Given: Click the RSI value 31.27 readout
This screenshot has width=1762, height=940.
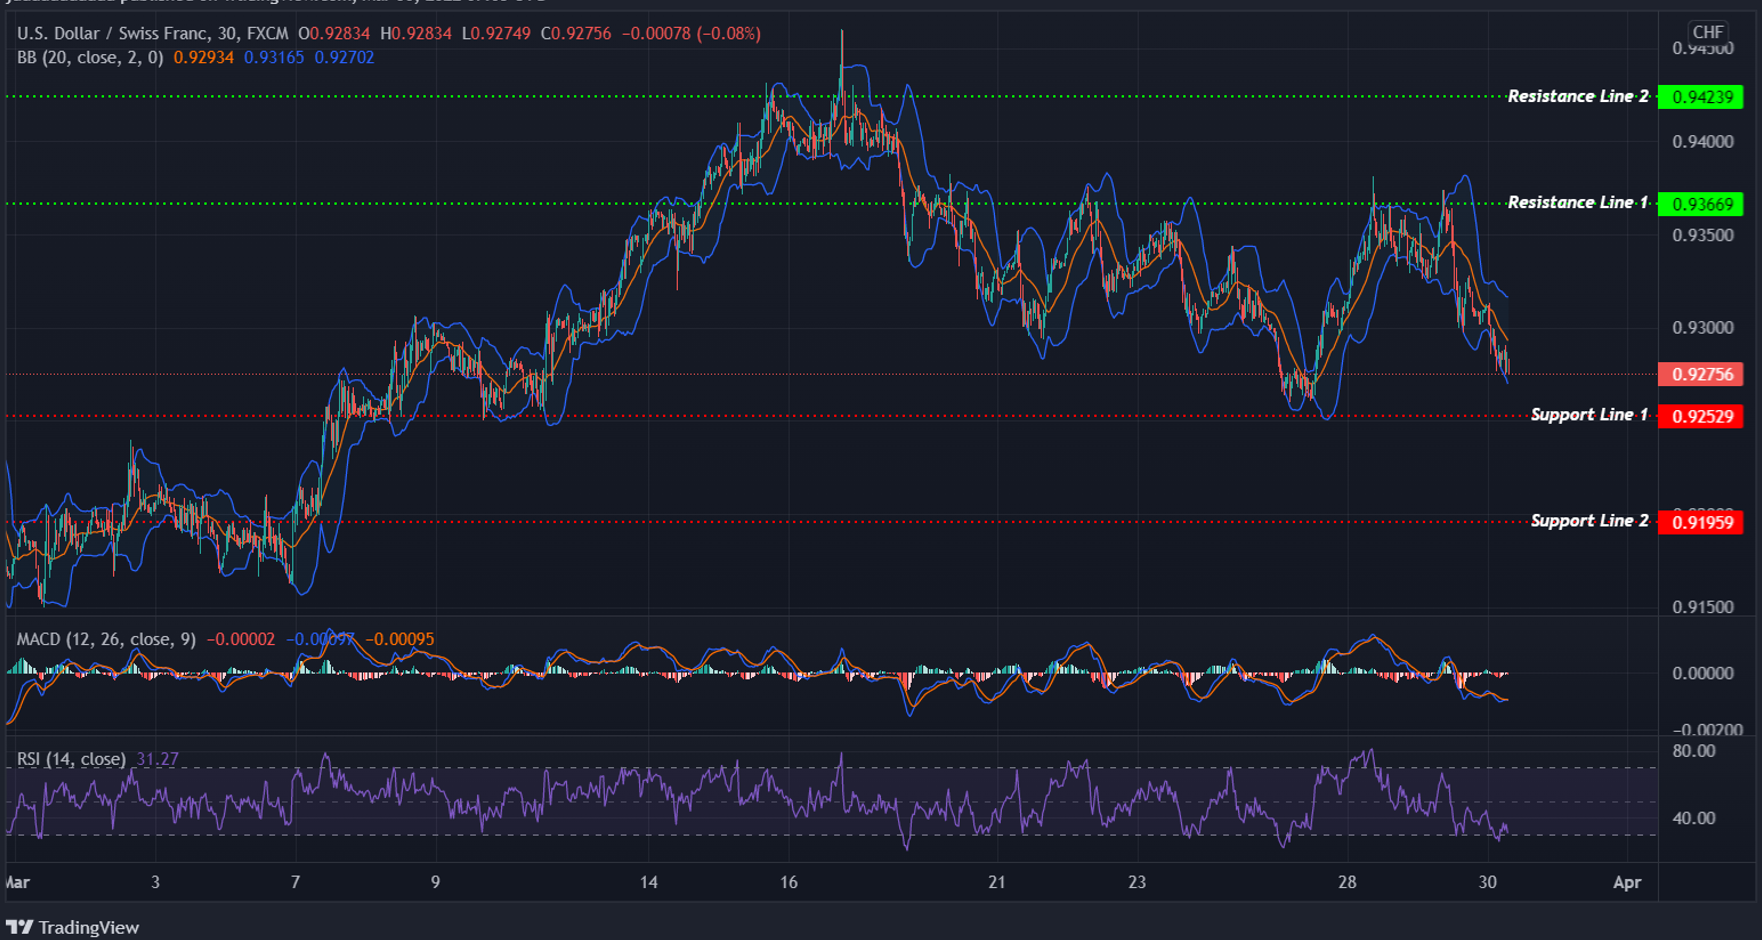Looking at the screenshot, I should click(x=157, y=759).
